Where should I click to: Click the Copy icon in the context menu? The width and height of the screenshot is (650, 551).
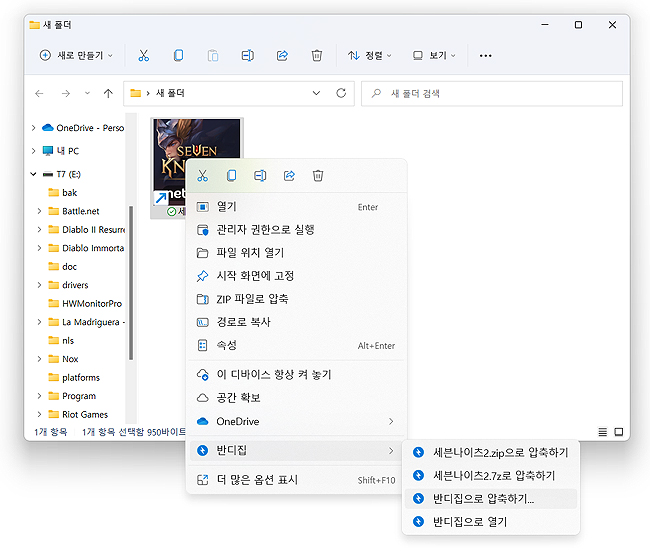[x=231, y=176]
